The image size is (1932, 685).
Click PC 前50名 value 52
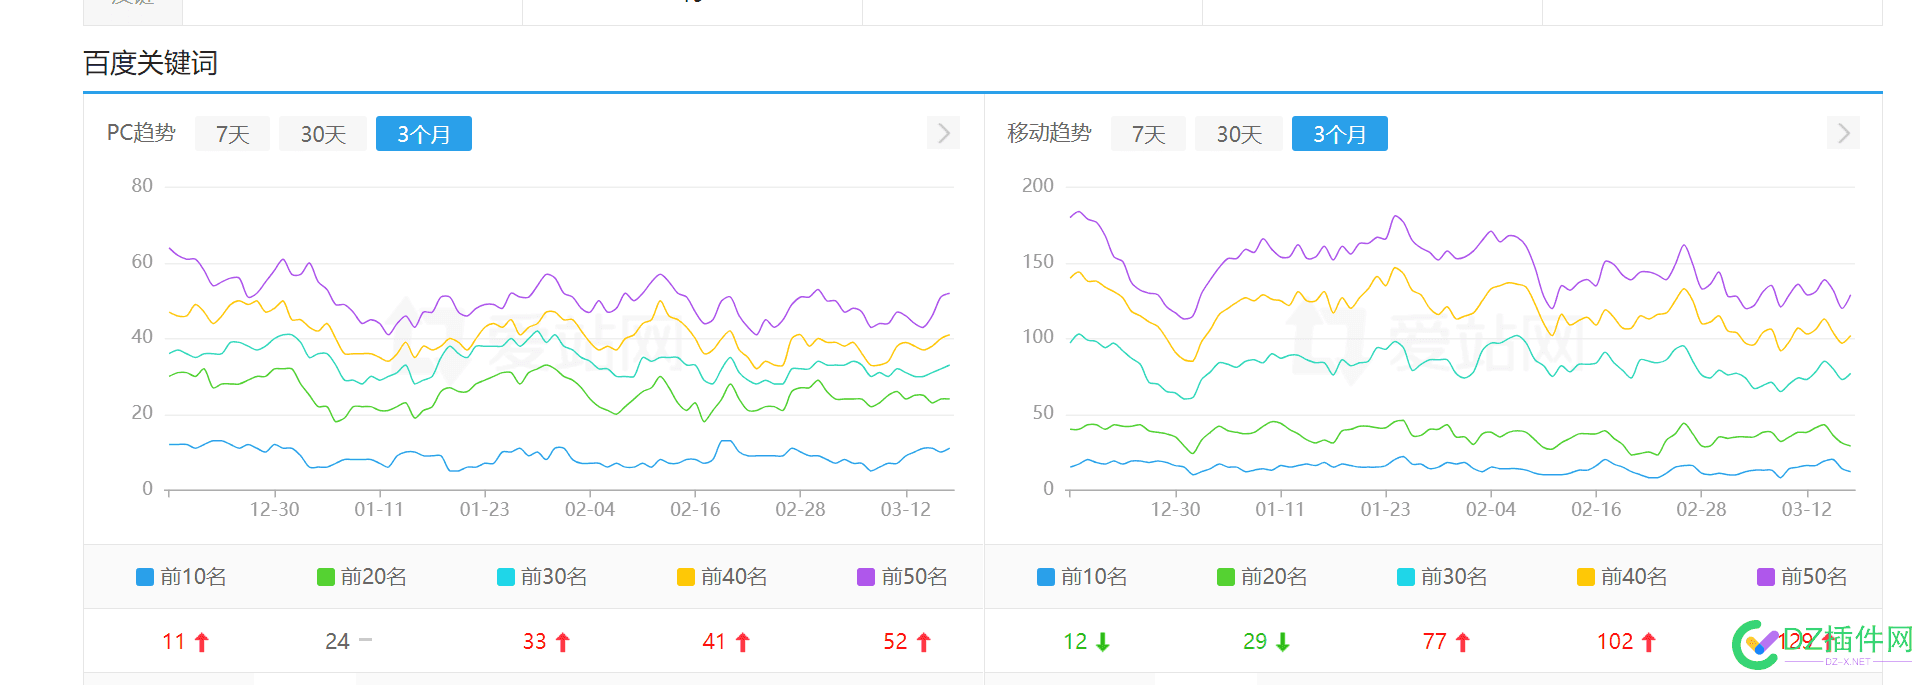click(895, 642)
